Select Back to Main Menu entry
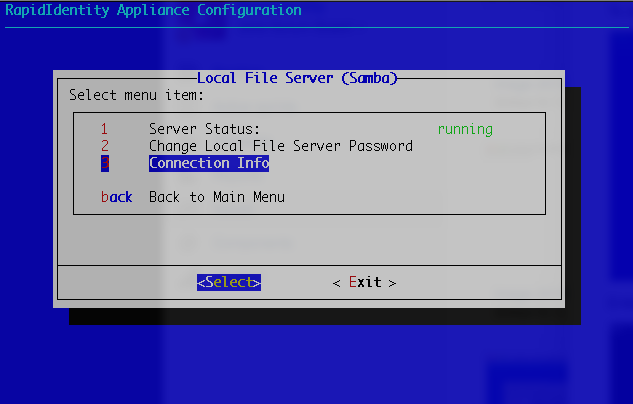 pos(217,197)
